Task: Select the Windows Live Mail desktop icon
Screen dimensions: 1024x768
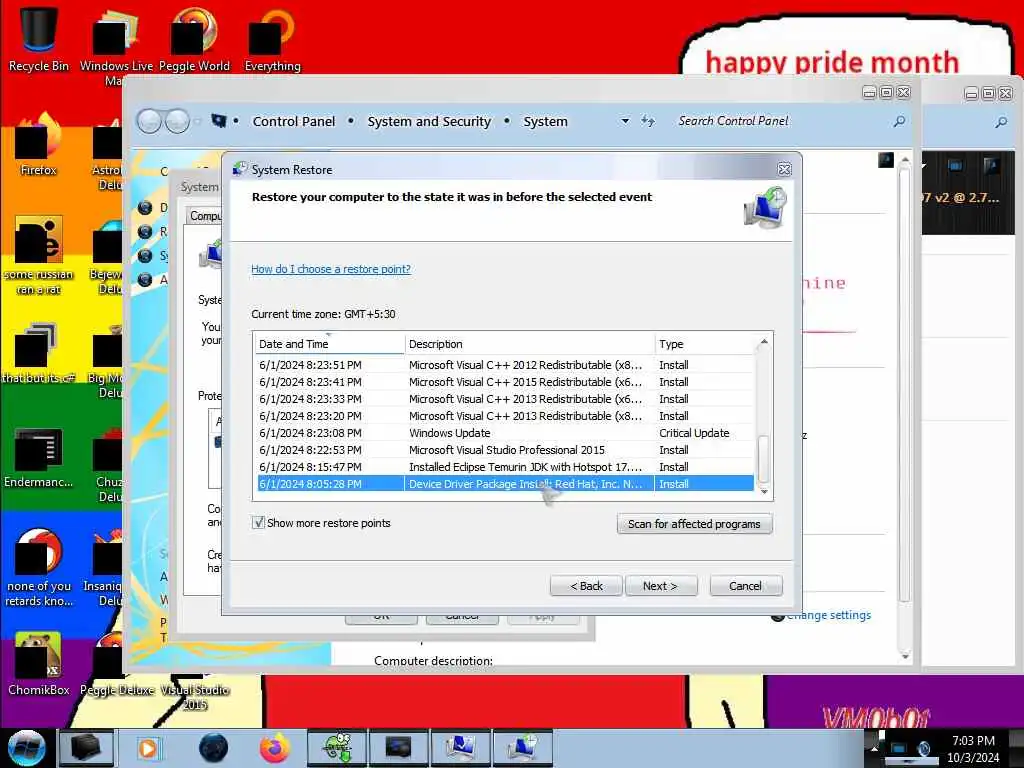Action: point(116,46)
